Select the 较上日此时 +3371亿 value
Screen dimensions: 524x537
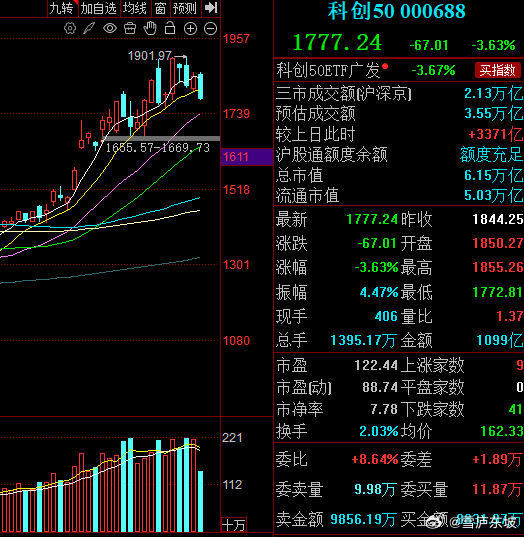(495, 134)
